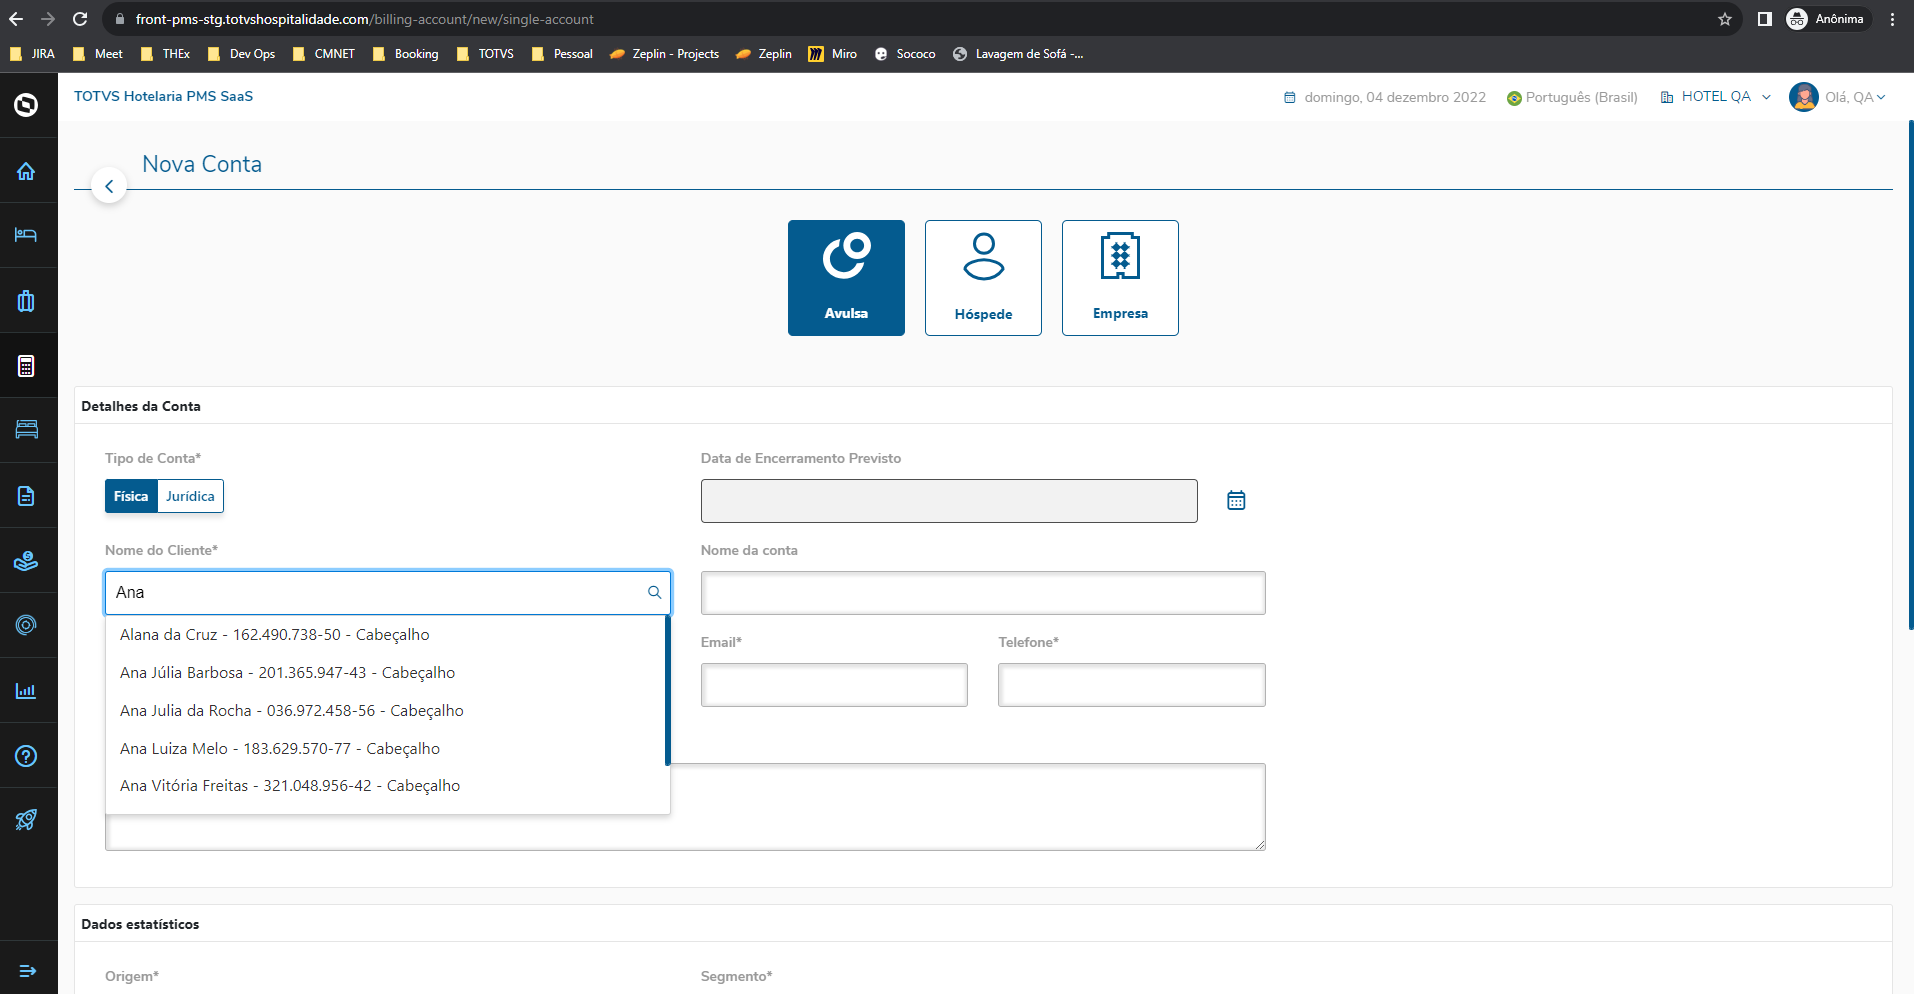Click the Data de Encerramento Previsto field

[949, 501]
